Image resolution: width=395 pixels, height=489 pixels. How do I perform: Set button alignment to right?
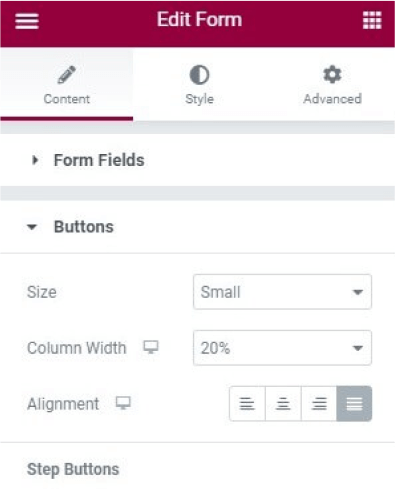(x=319, y=404)
